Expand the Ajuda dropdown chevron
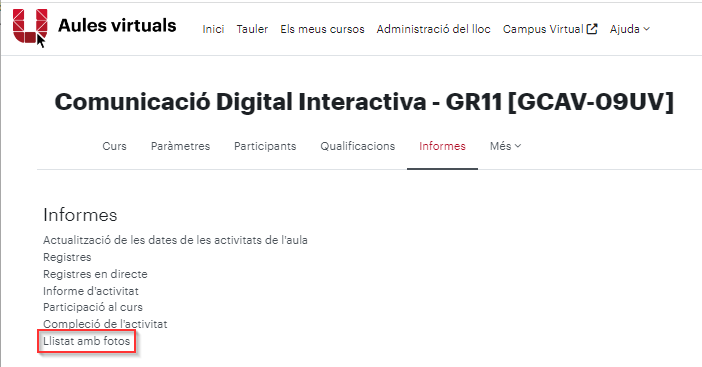This screenshot has height=367, width=702. click(646, 29)
